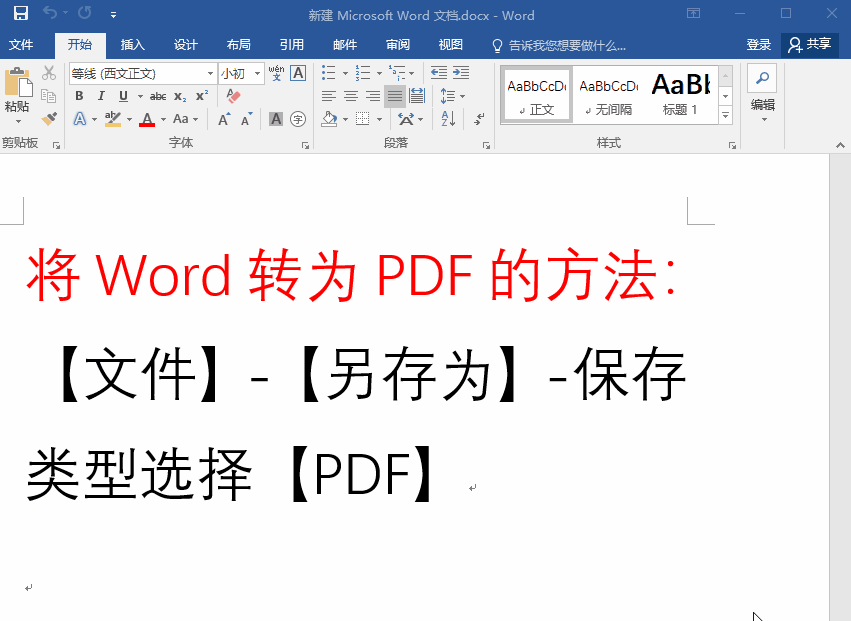Click the Undo arrow icon
851x621 pixels.
click(49, 12)
